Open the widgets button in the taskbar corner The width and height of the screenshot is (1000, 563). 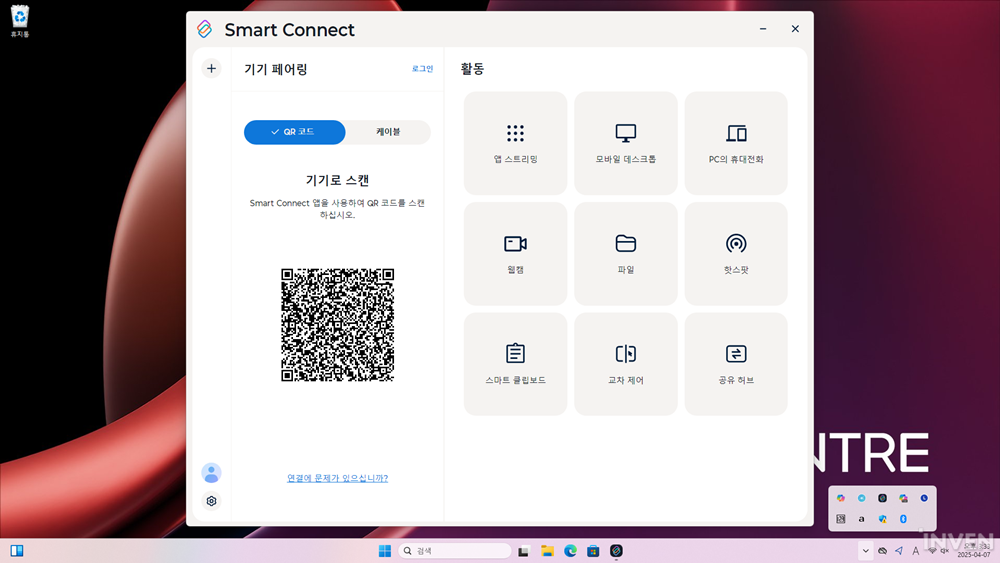point(17,551)
